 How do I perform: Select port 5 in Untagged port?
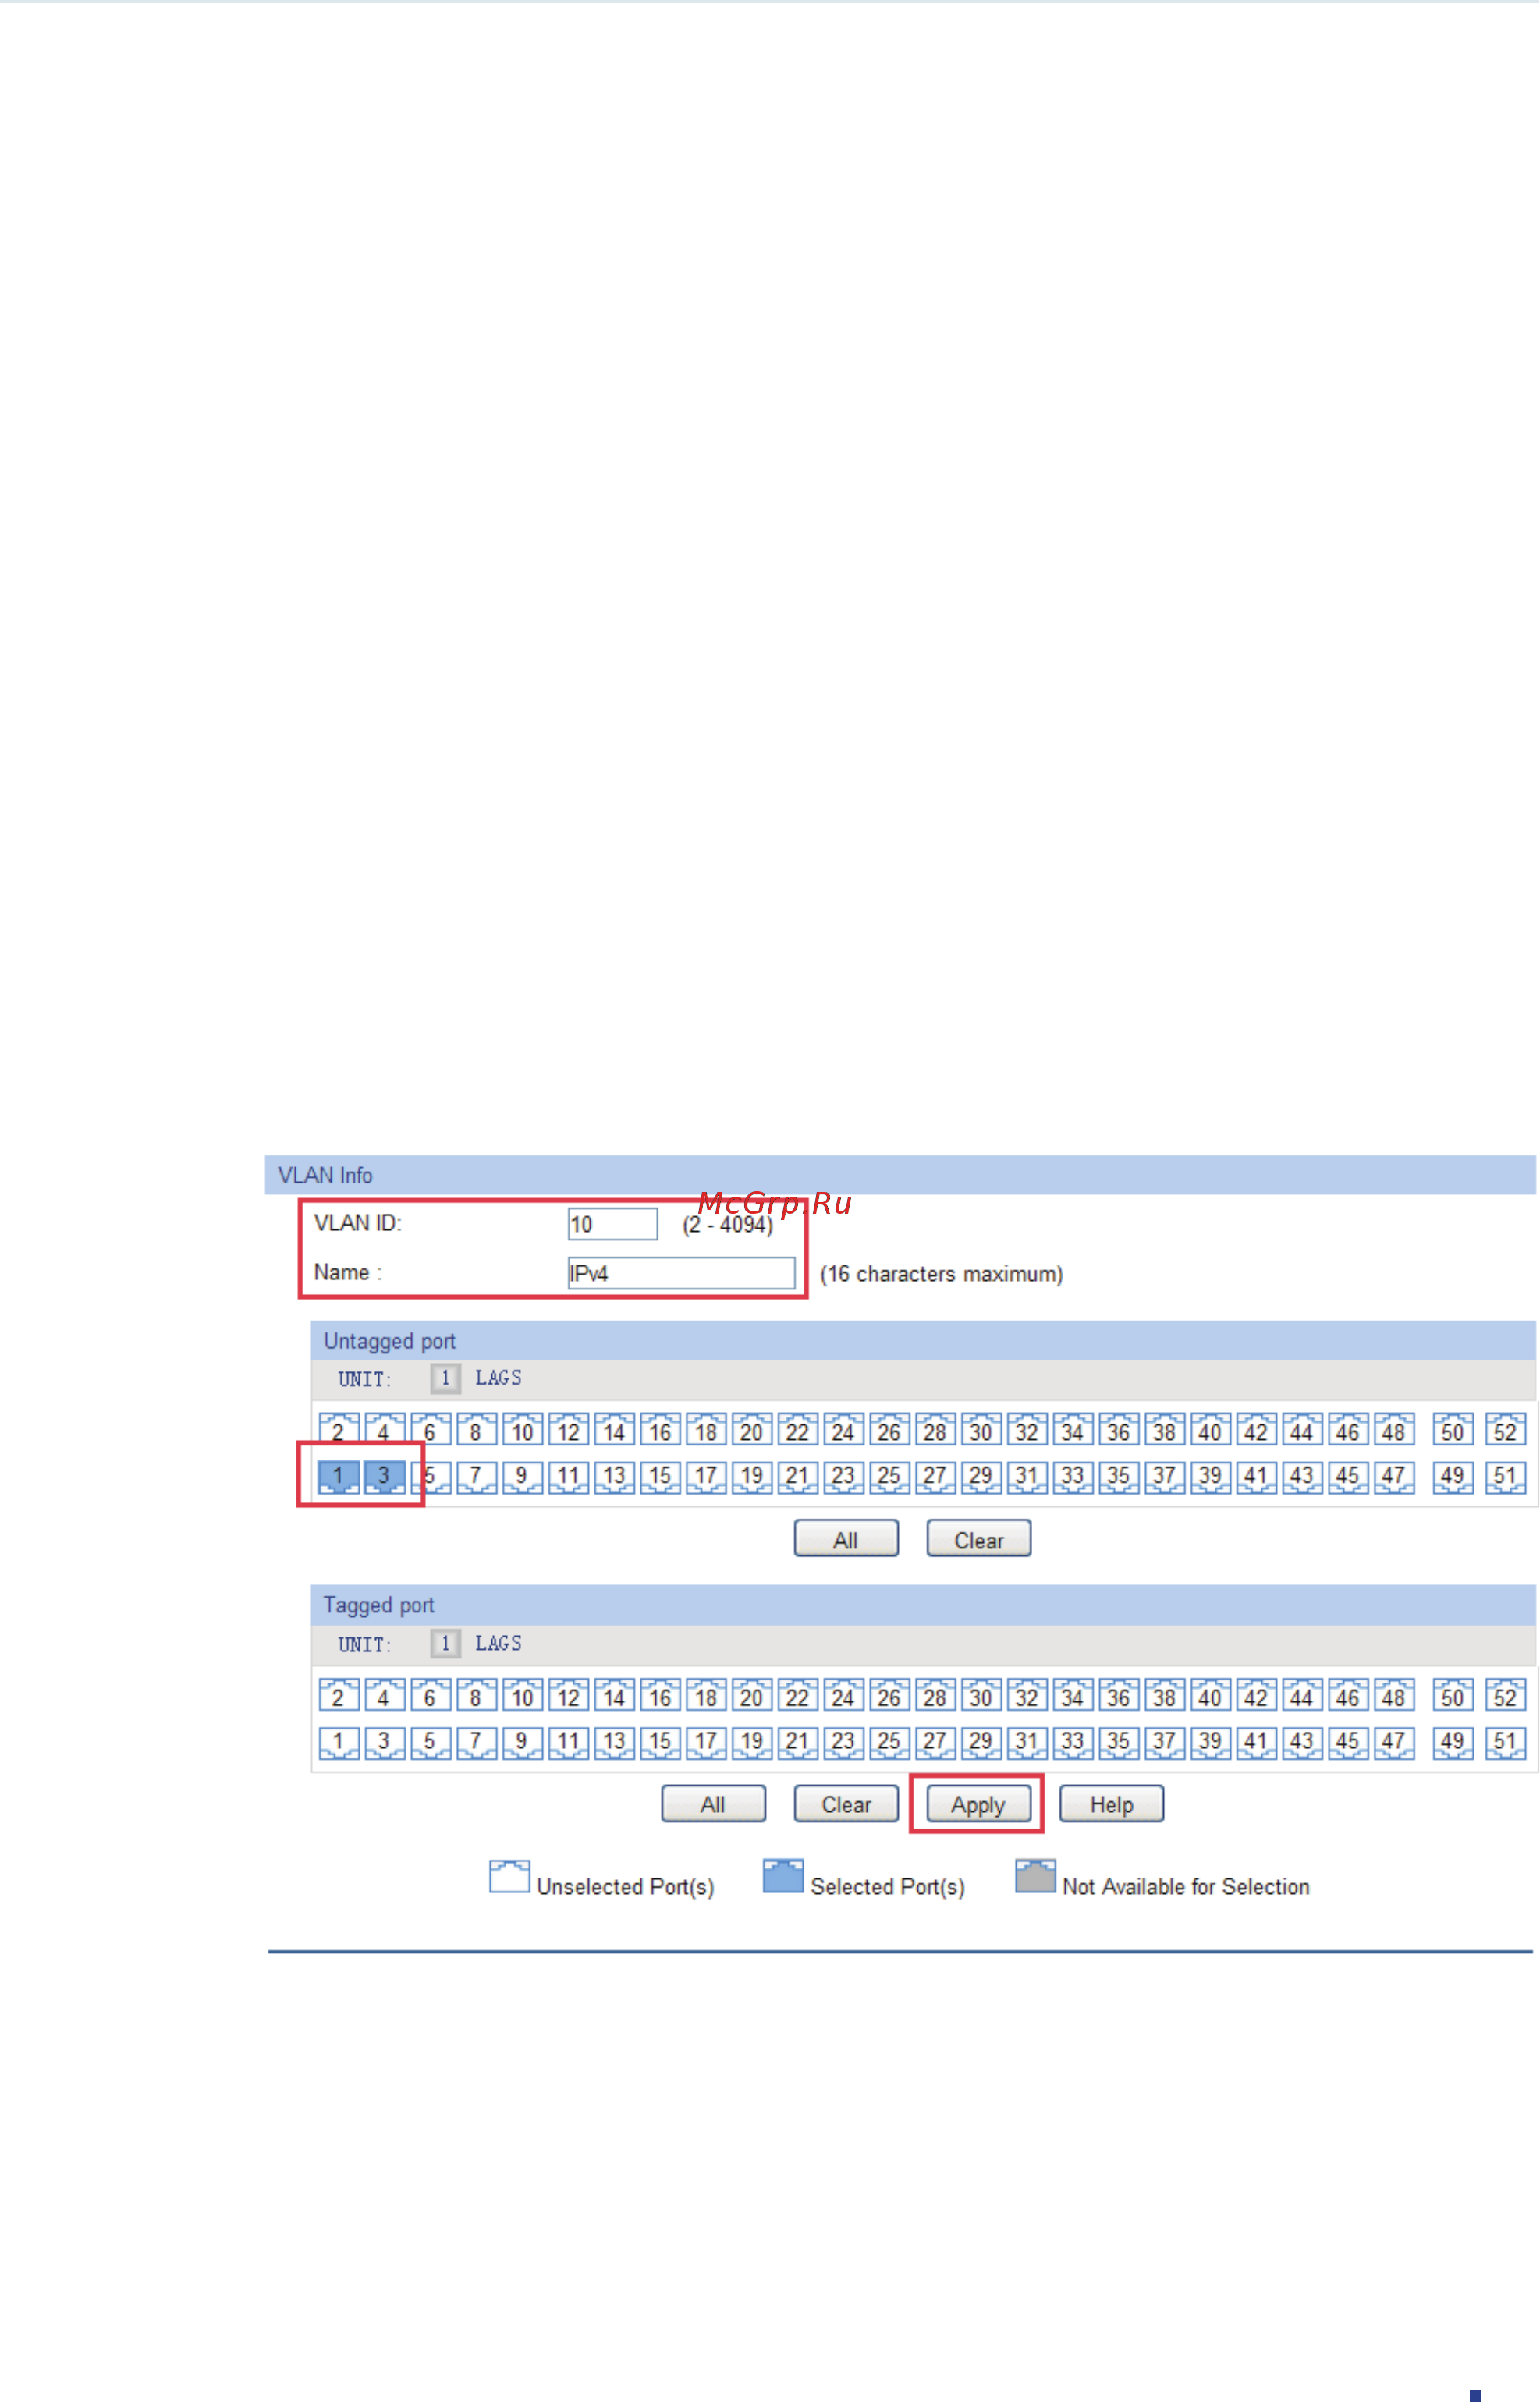(431, 1478)
